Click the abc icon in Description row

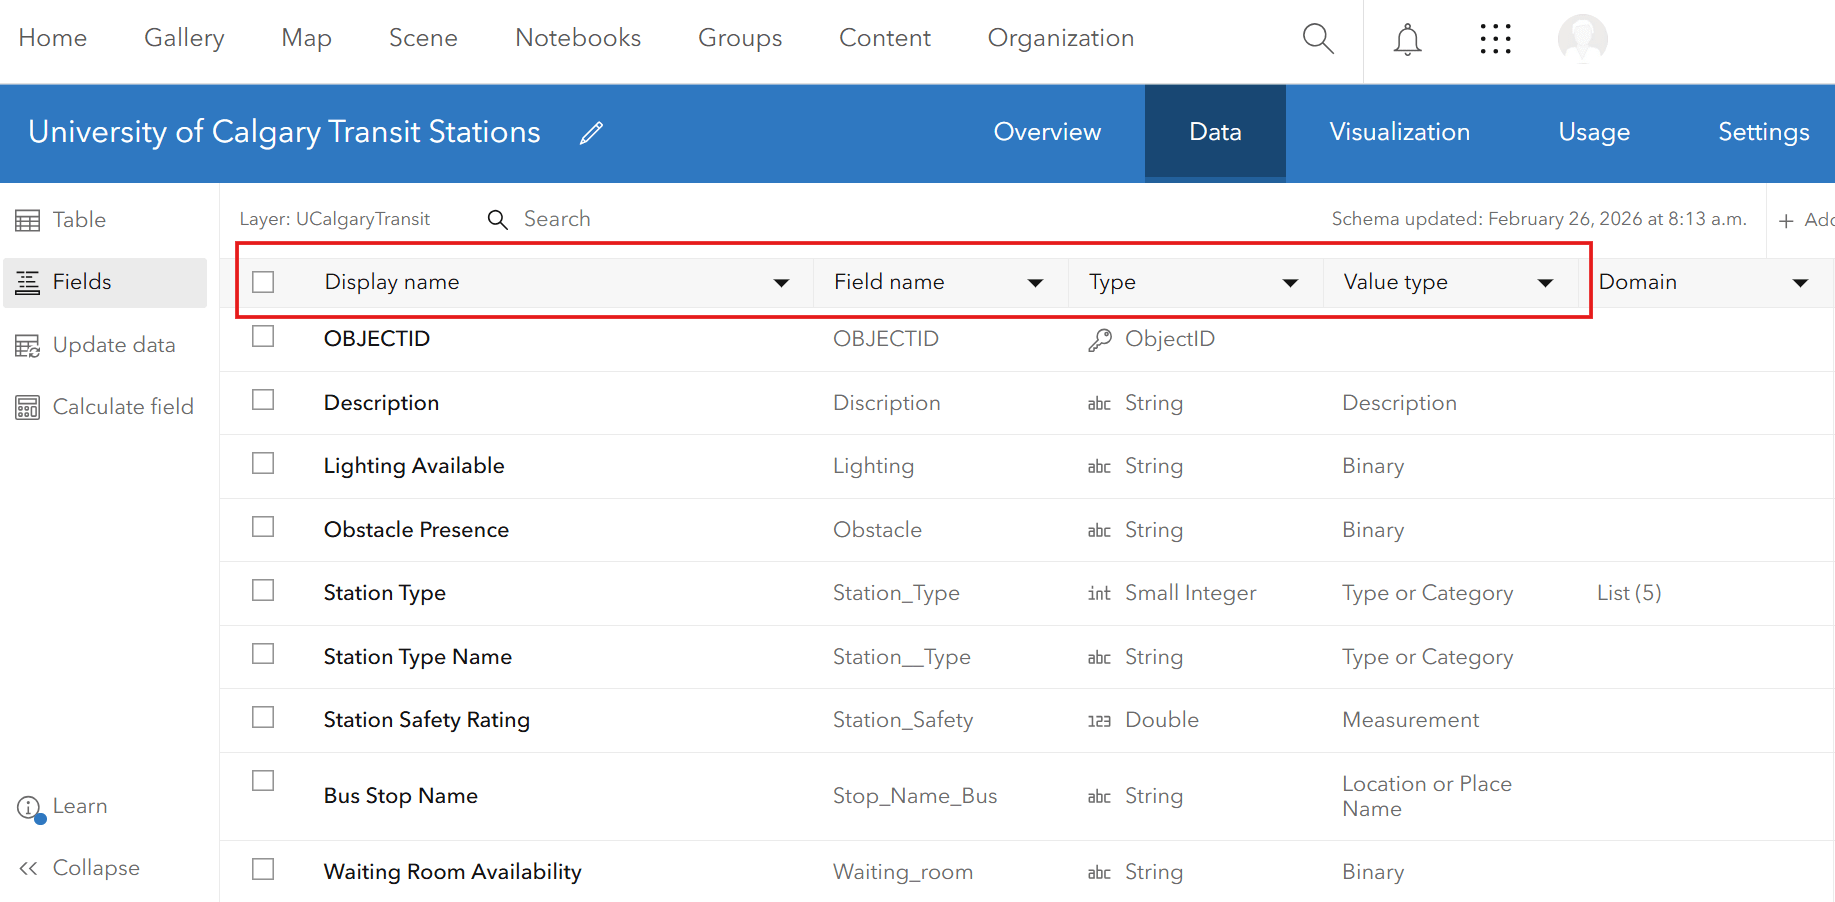click(x=1099, y=404)
